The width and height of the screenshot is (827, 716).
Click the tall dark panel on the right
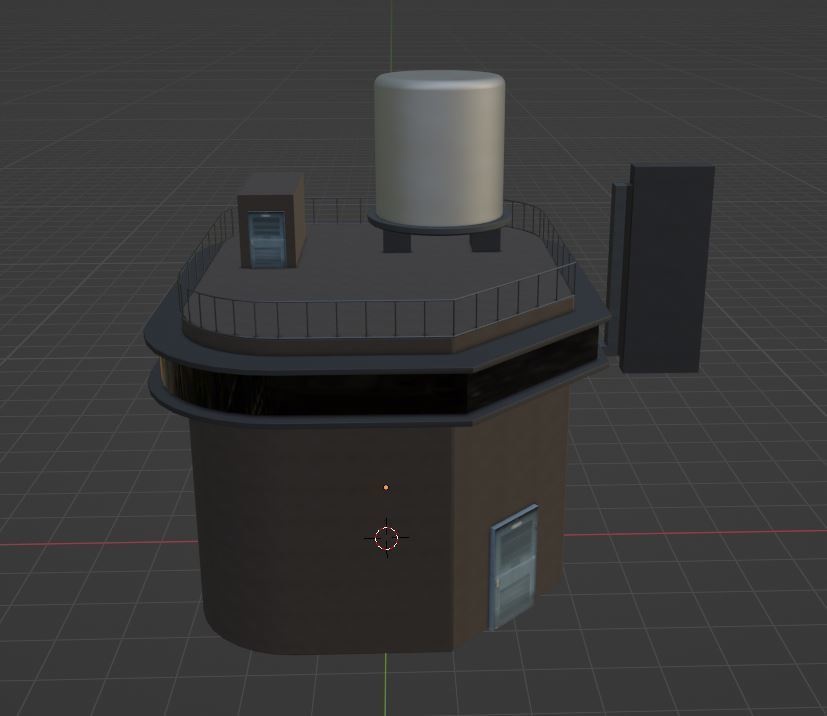pyautogui.click(x=670, y=265)
